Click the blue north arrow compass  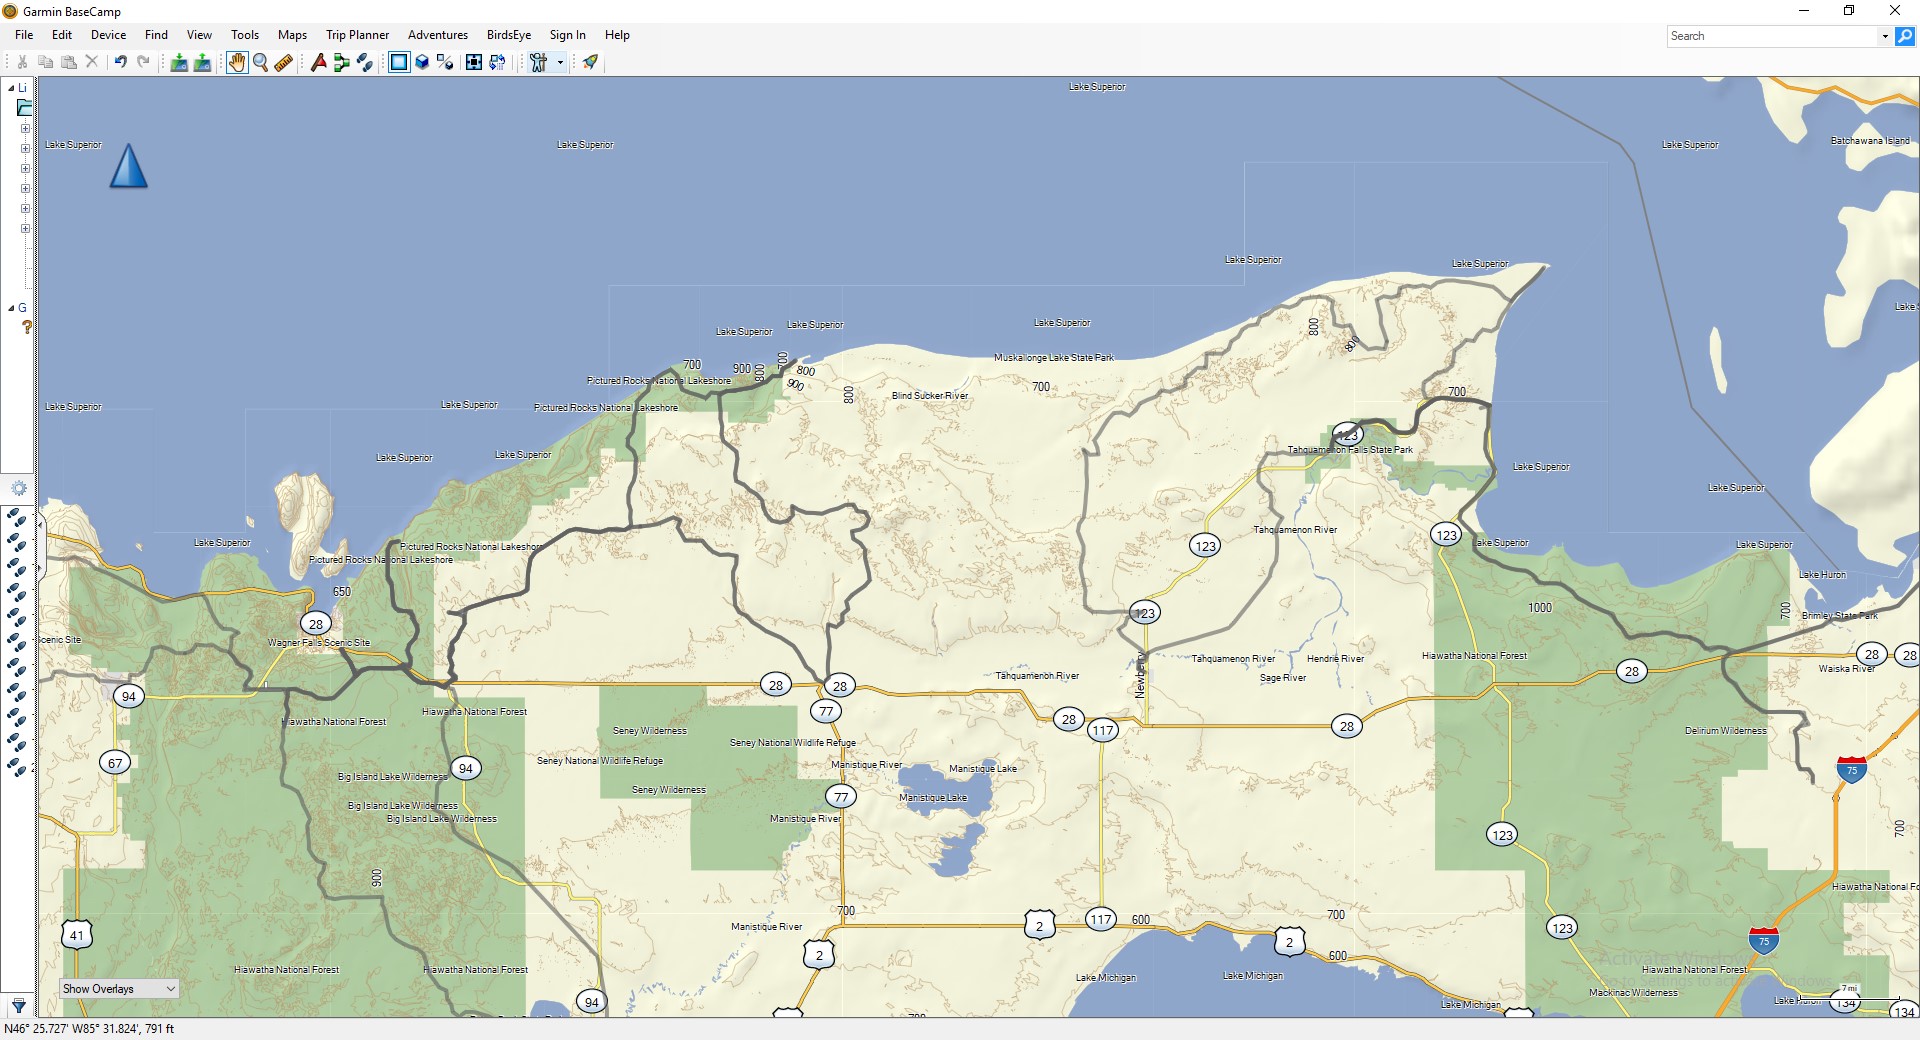pos(128,166)
